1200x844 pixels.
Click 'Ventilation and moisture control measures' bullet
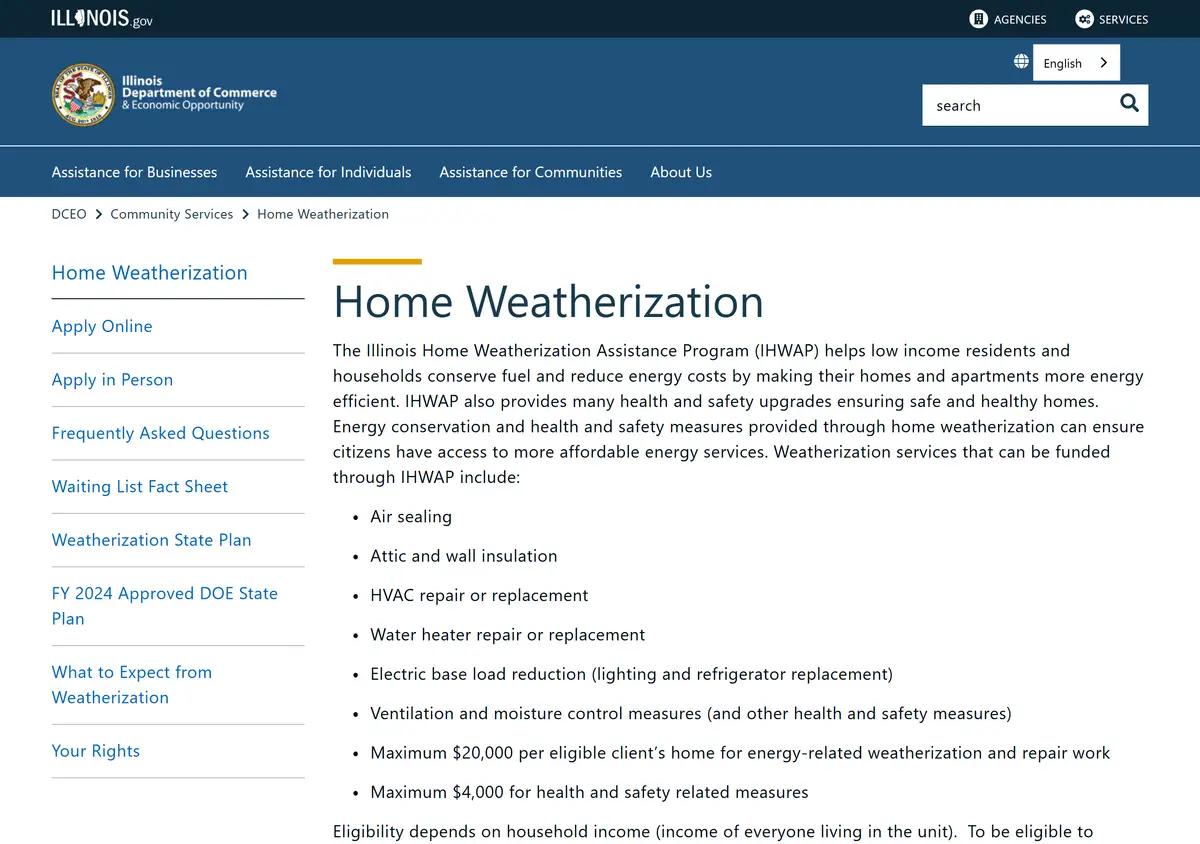point(691,713)
